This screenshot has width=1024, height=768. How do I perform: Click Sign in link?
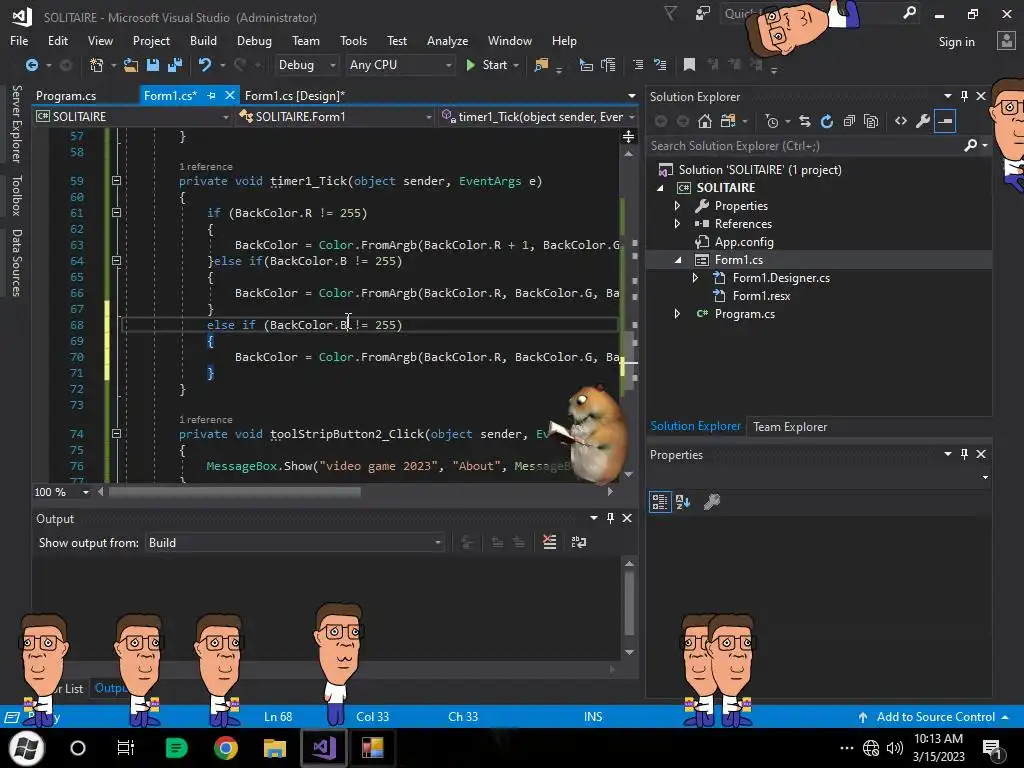click(x=956, y=42)
